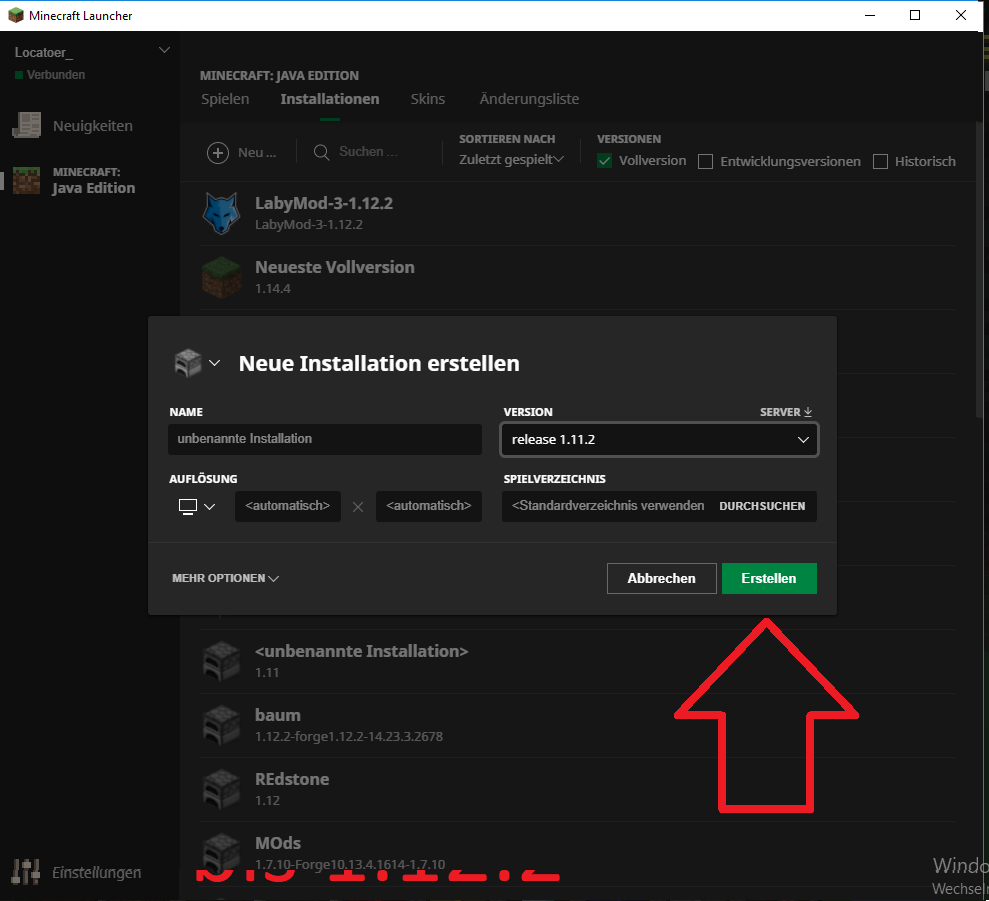This screenshot has height=901, width=989.
Task: Click DURCHSUCHEN to browse the game directory
Action: [x=762, y=506]
